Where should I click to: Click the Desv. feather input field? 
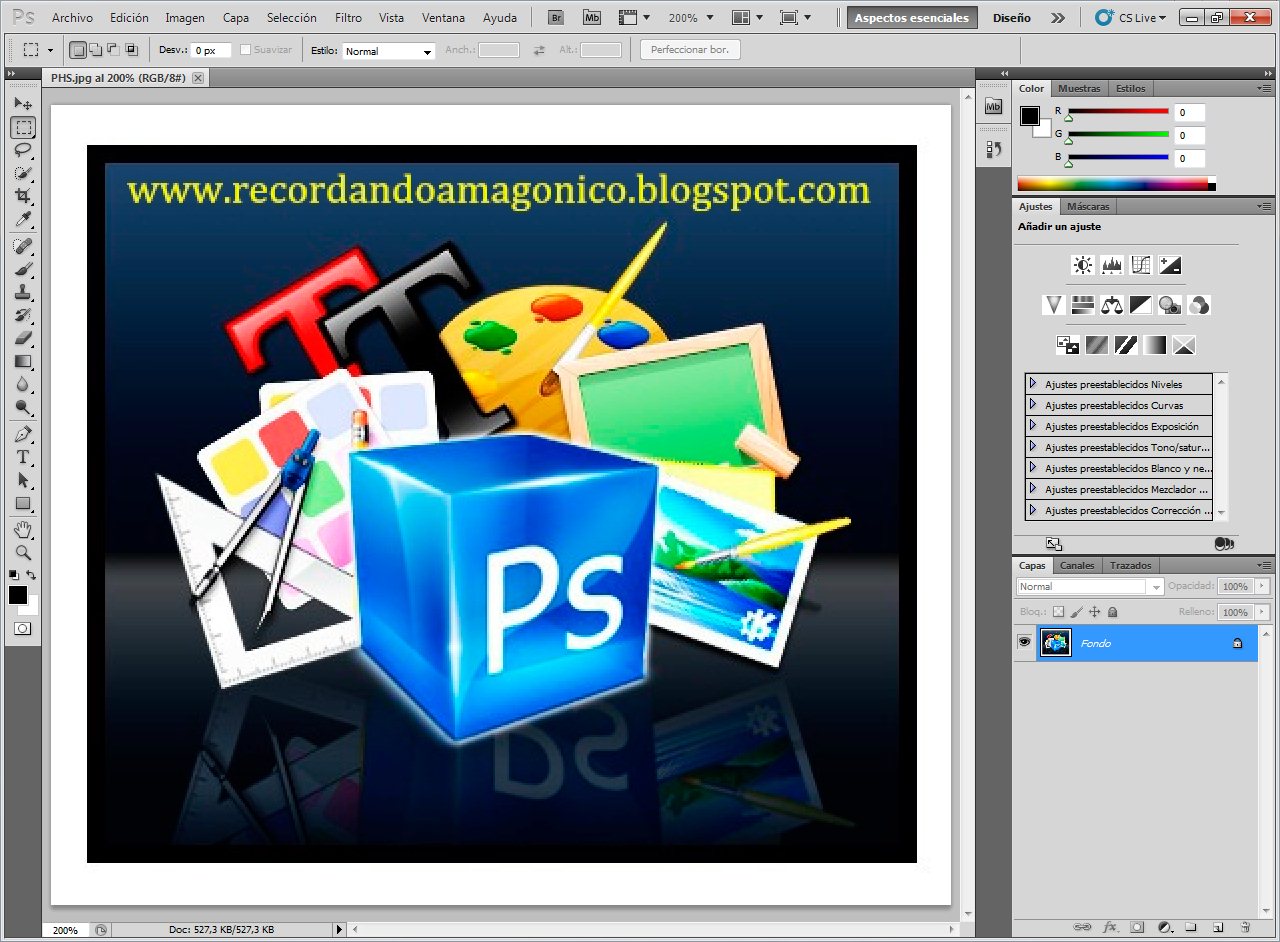click(211, 49)
